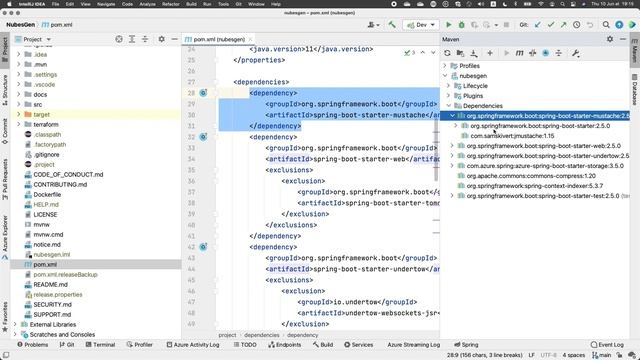Screen dimensions: 640x360
Task: Click the IDE update arrow icon
Action: tap(619, 25)
